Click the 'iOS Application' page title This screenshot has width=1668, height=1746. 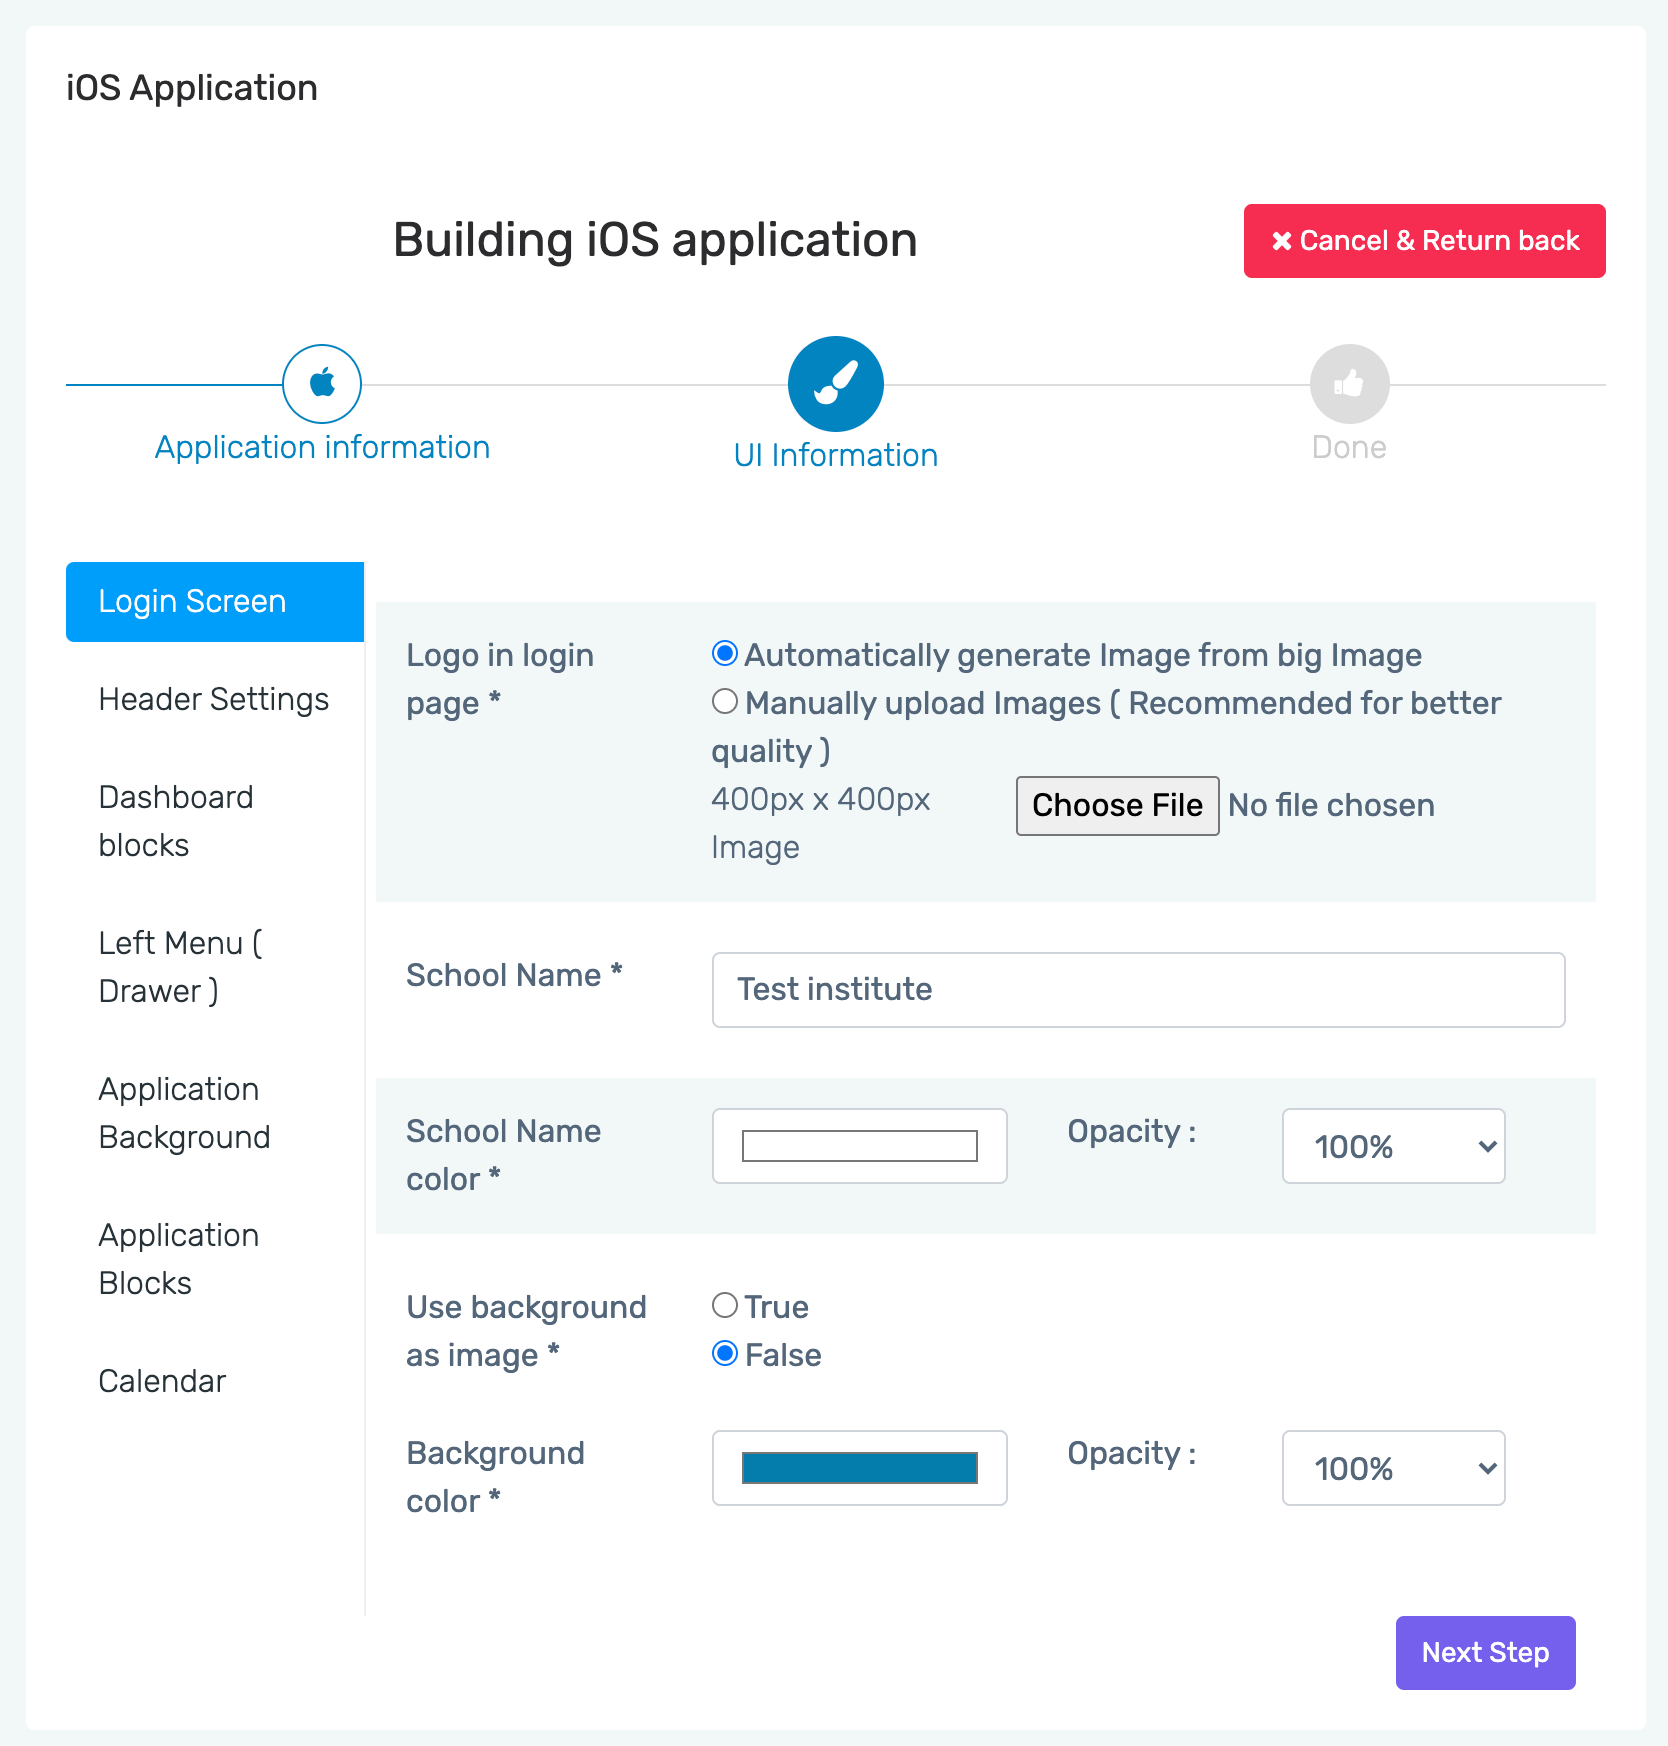pos(192,88)
